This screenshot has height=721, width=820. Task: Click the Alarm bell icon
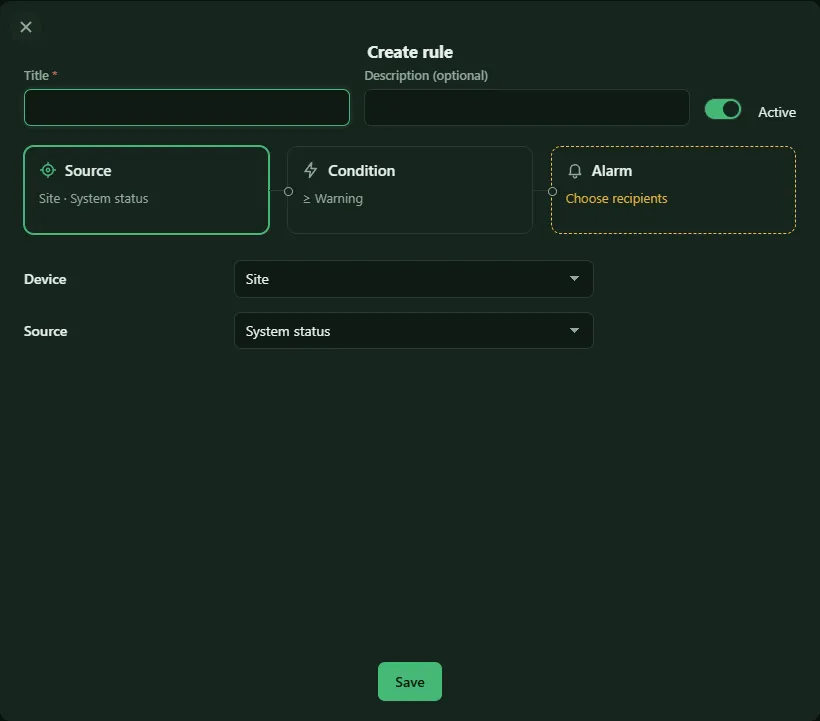click(x=575, y=171)
